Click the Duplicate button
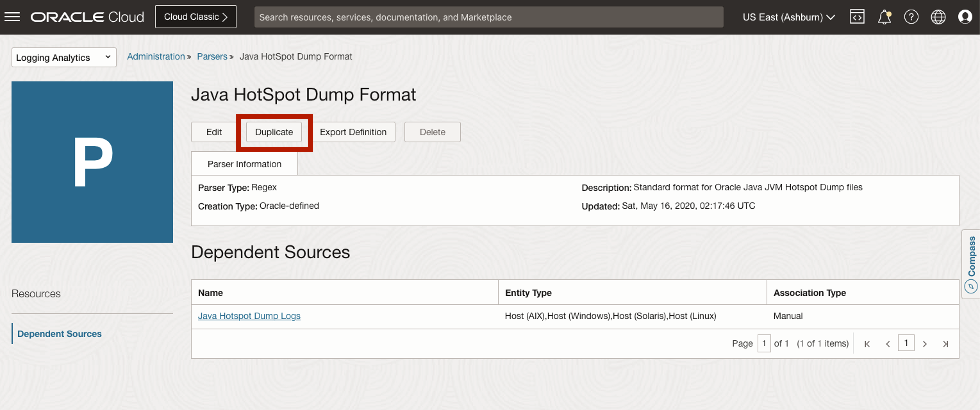The height and width of the screenshot is (410, 980). (274, 132)
